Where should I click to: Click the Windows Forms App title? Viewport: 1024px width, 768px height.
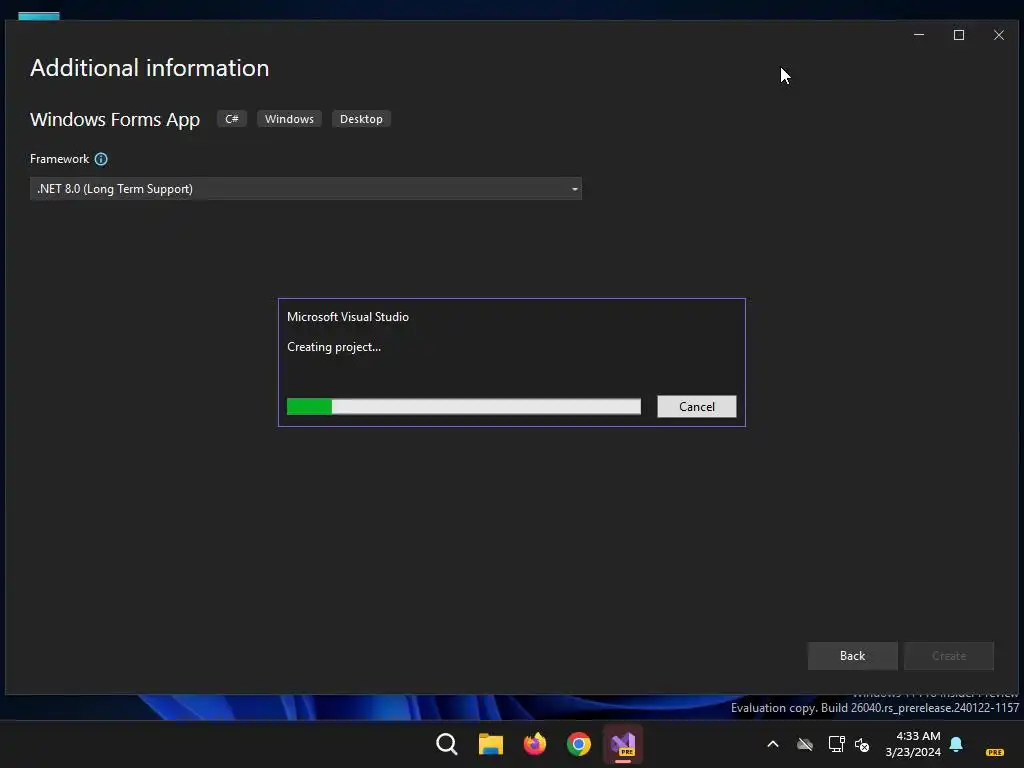point(115,120)
